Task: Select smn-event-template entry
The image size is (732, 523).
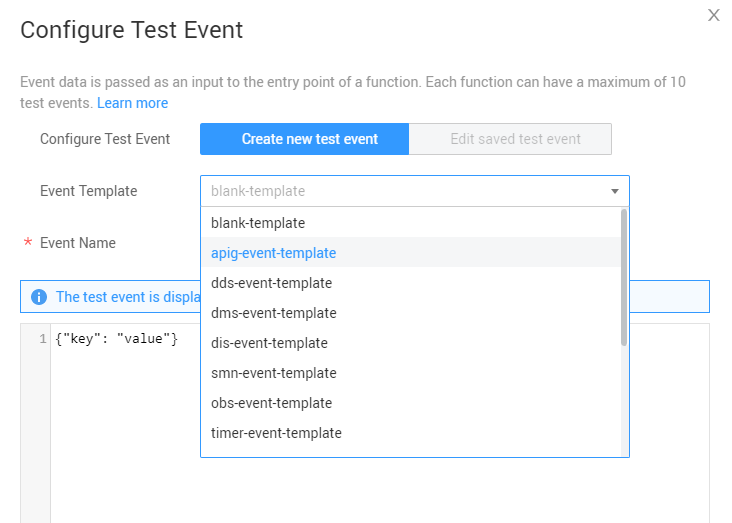Action: [x=273, y=373]
